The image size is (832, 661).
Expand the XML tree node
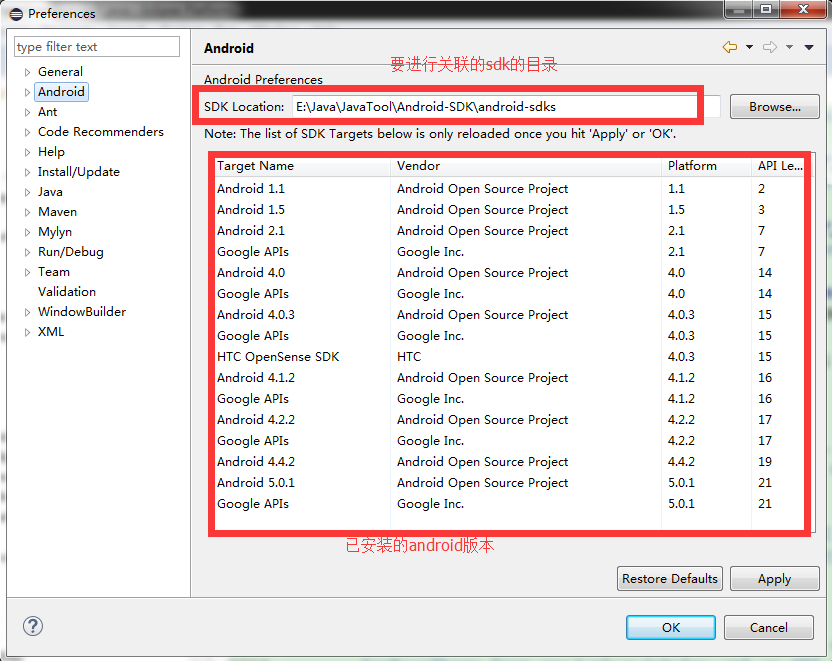point(28,333)
